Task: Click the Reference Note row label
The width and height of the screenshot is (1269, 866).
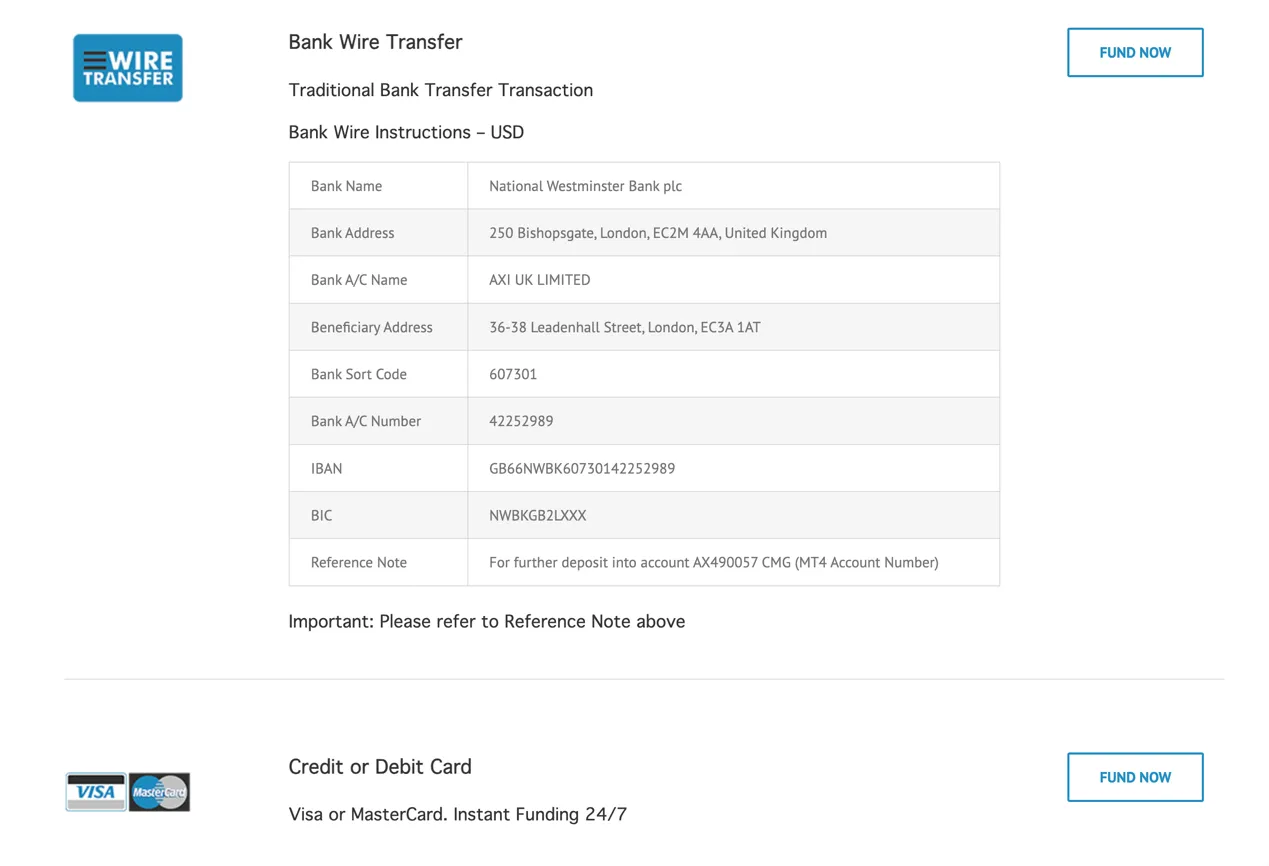Action: [359, 562]
